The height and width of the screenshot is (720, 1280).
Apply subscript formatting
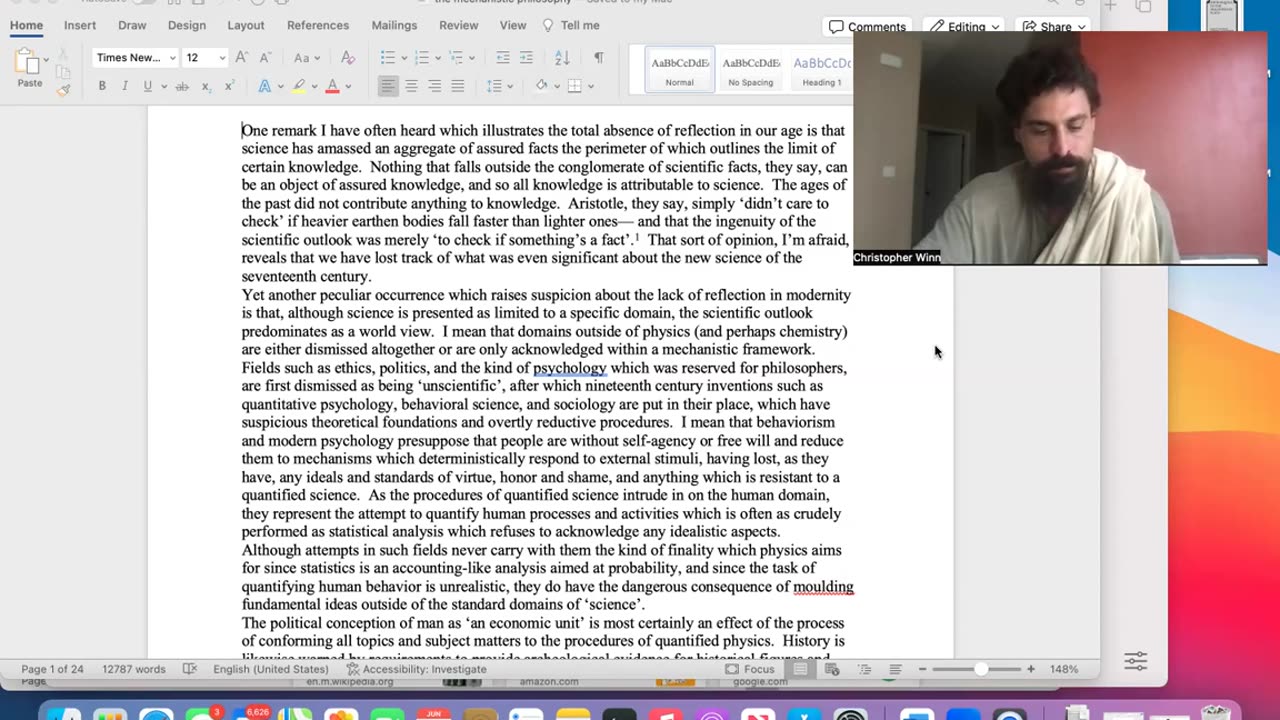tap(206, 87)
